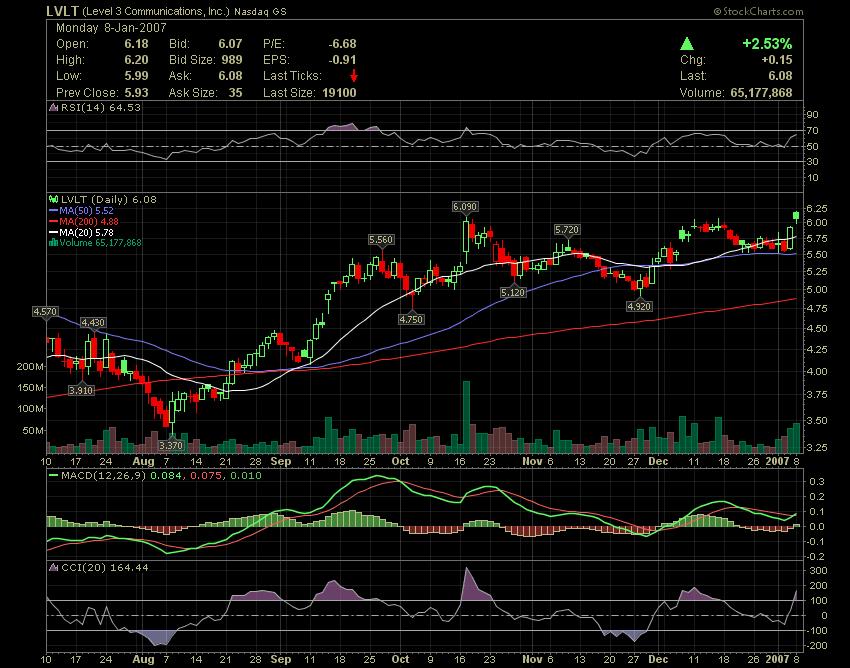Select the 3.910 low price label
The width and height of the screenshot is (850, 668).
click(81, 390)
